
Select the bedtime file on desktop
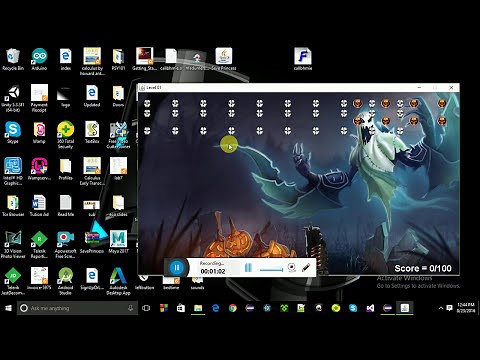point(171,283)
